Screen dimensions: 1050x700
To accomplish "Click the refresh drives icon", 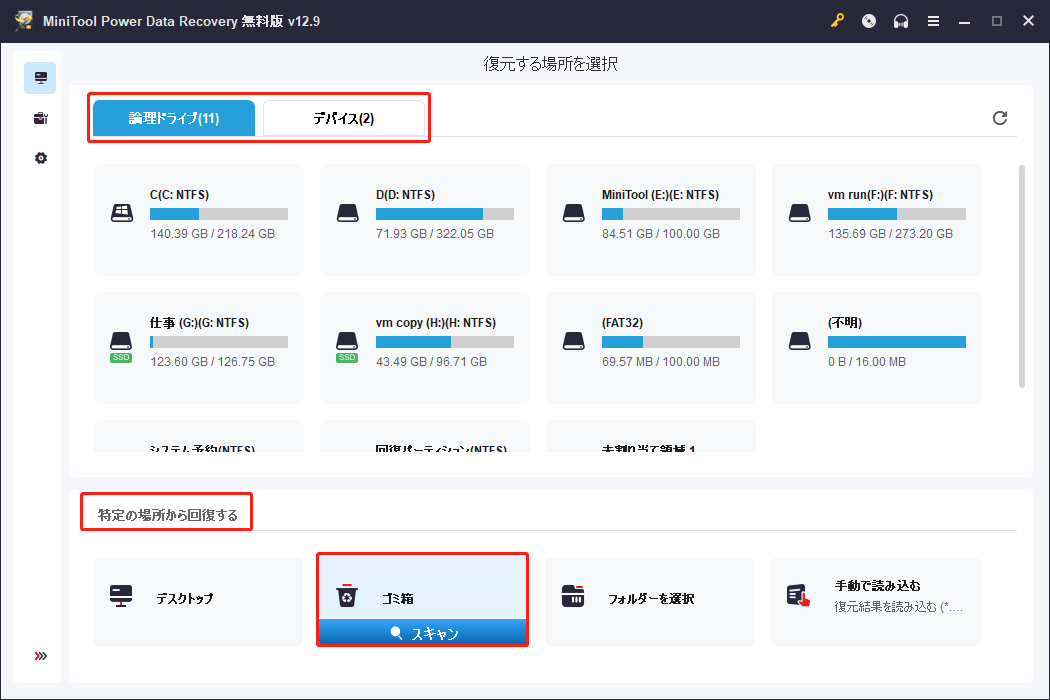I will click(999, 118).
